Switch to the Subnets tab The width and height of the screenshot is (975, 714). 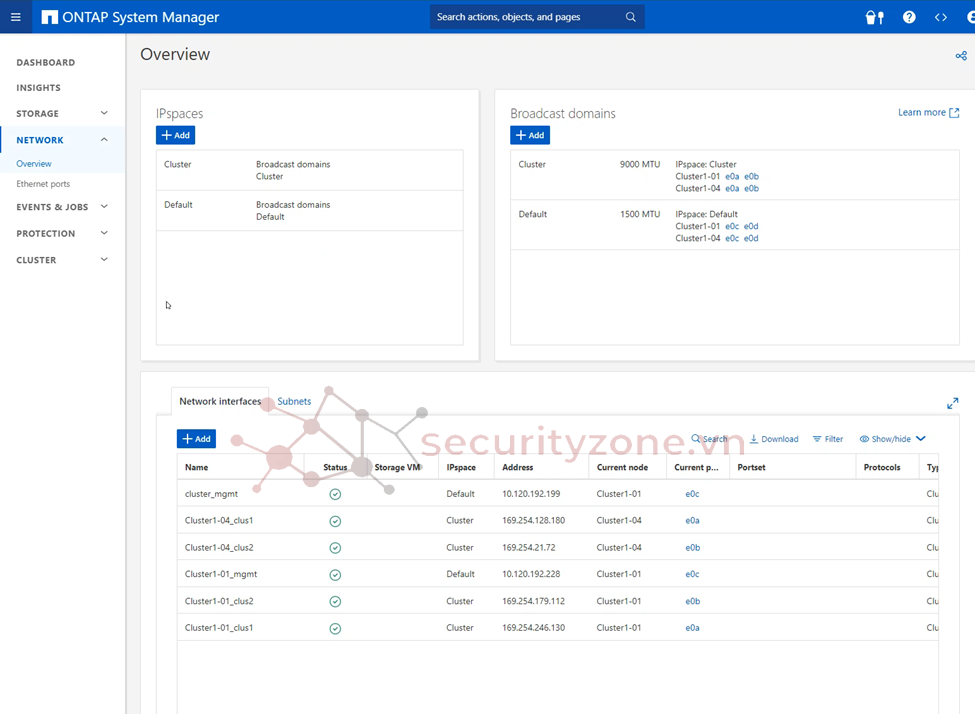tap(294, 401)
